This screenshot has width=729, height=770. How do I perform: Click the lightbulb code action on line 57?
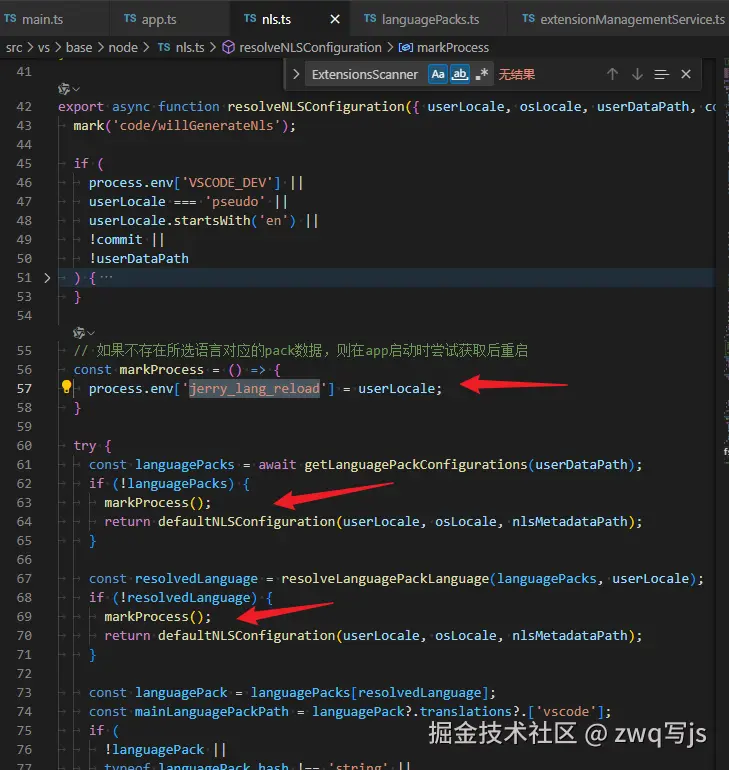[x=66, y=387]
